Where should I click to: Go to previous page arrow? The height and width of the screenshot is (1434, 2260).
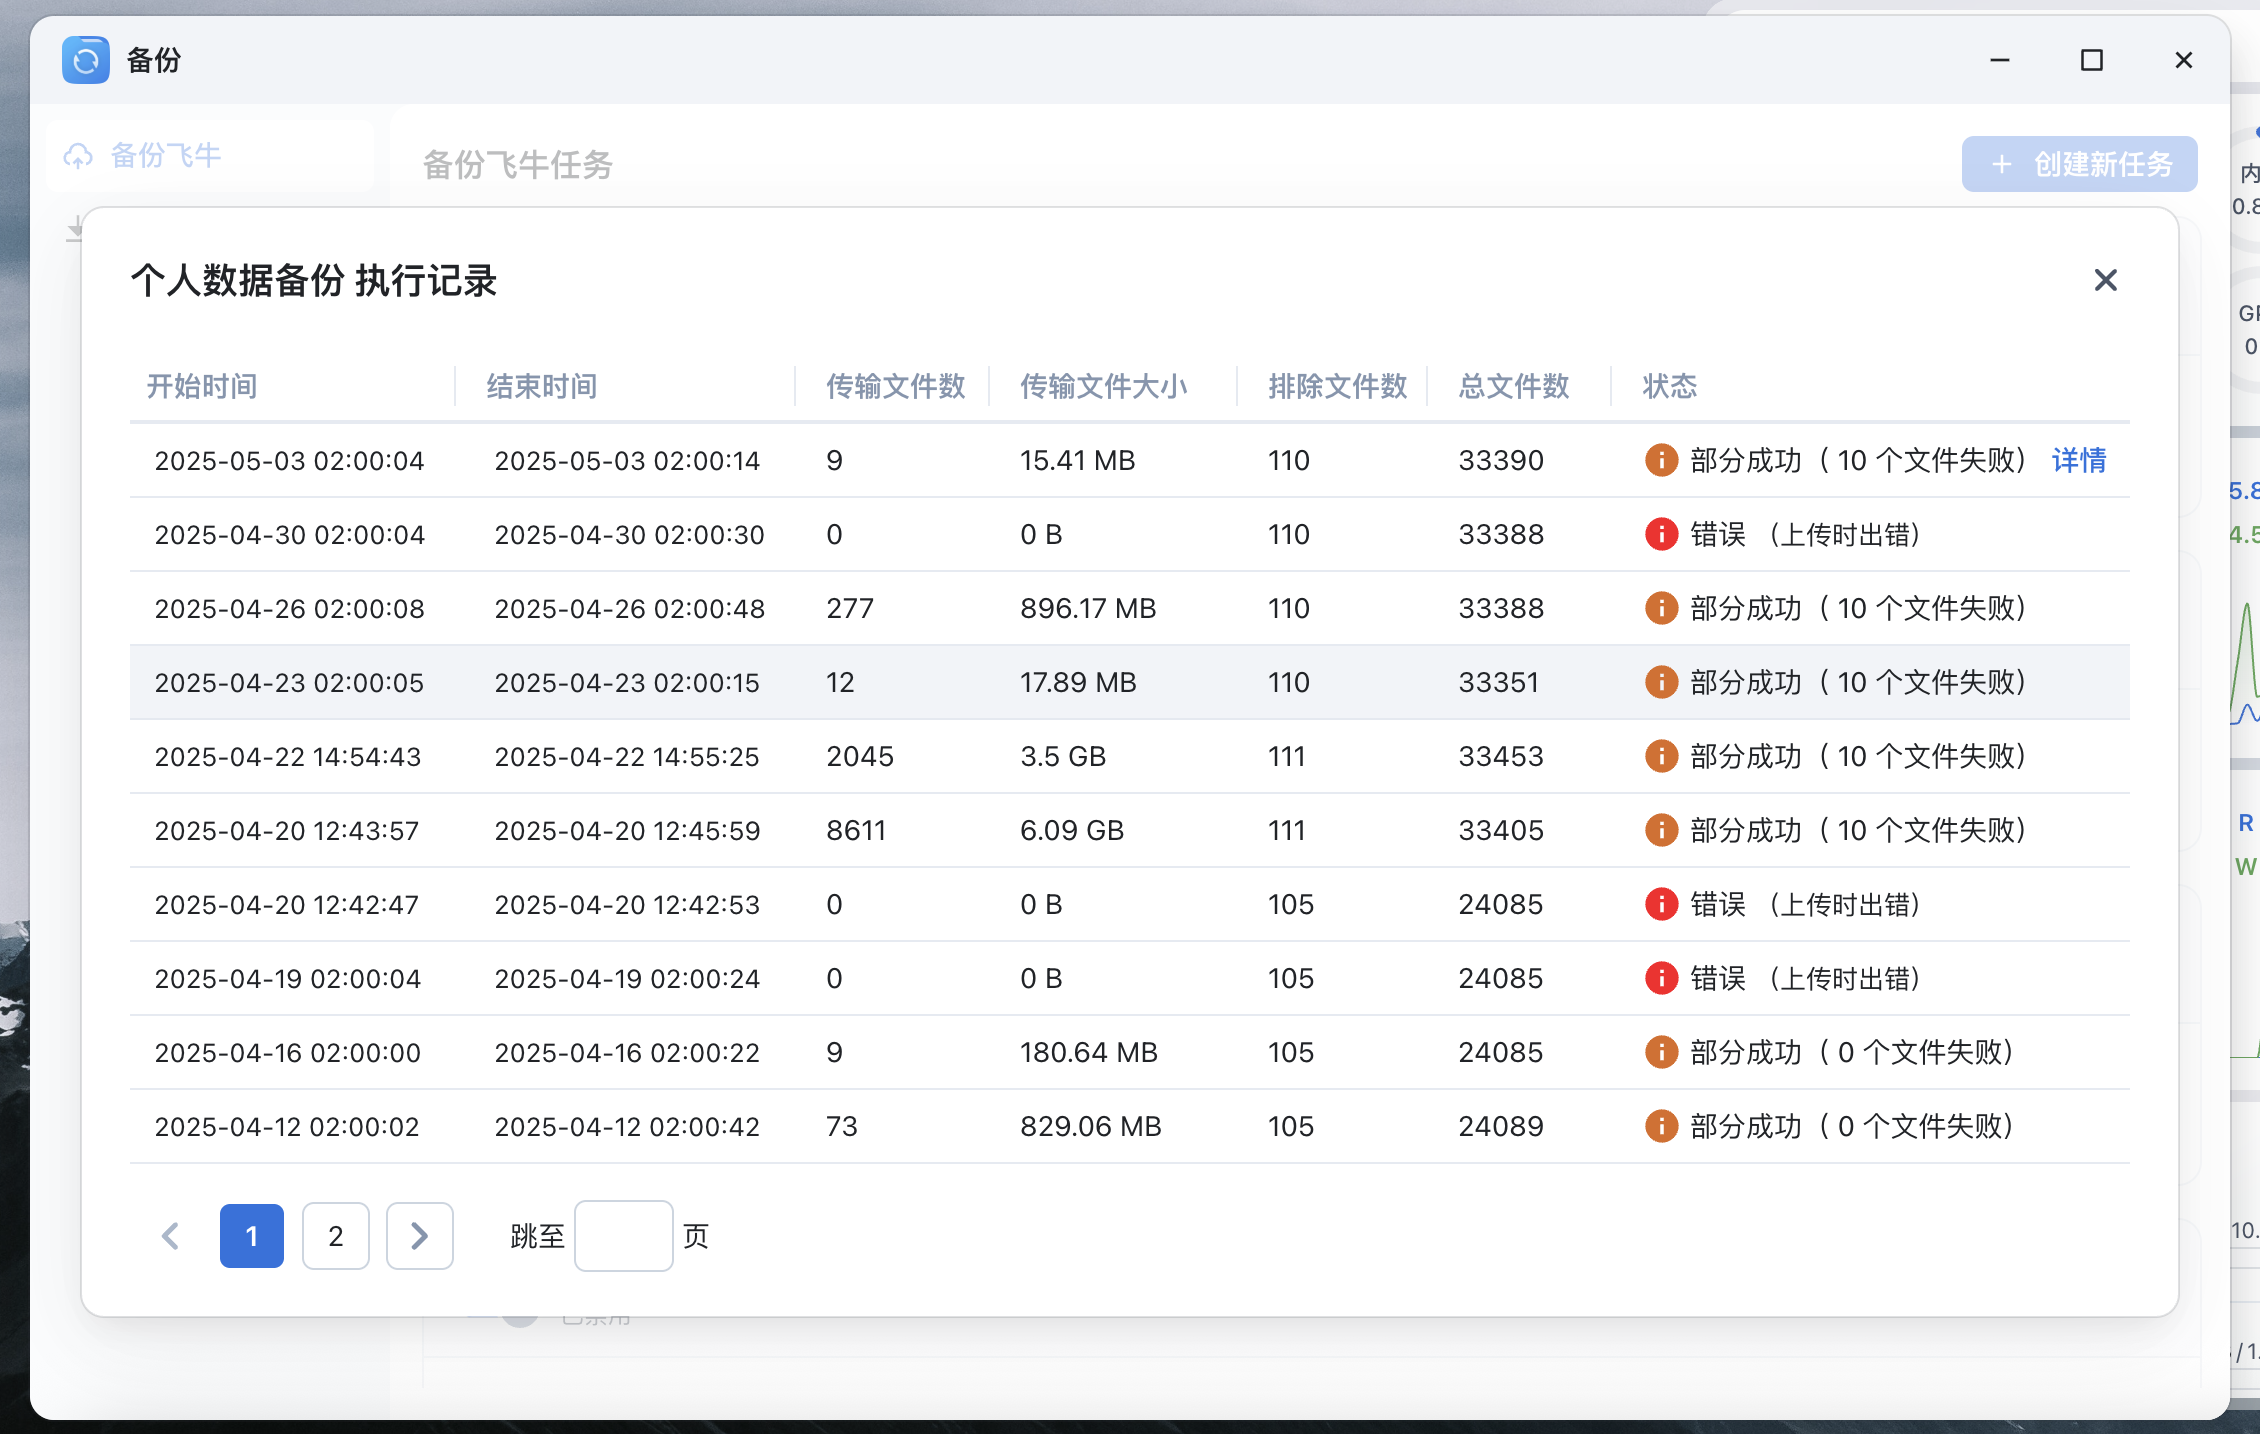click(x=170, y=1236)
